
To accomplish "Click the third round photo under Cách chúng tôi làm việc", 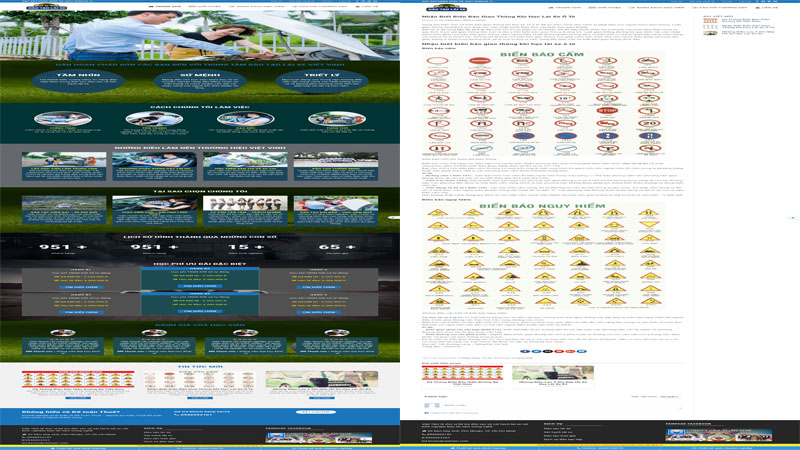I will [245, 119].
